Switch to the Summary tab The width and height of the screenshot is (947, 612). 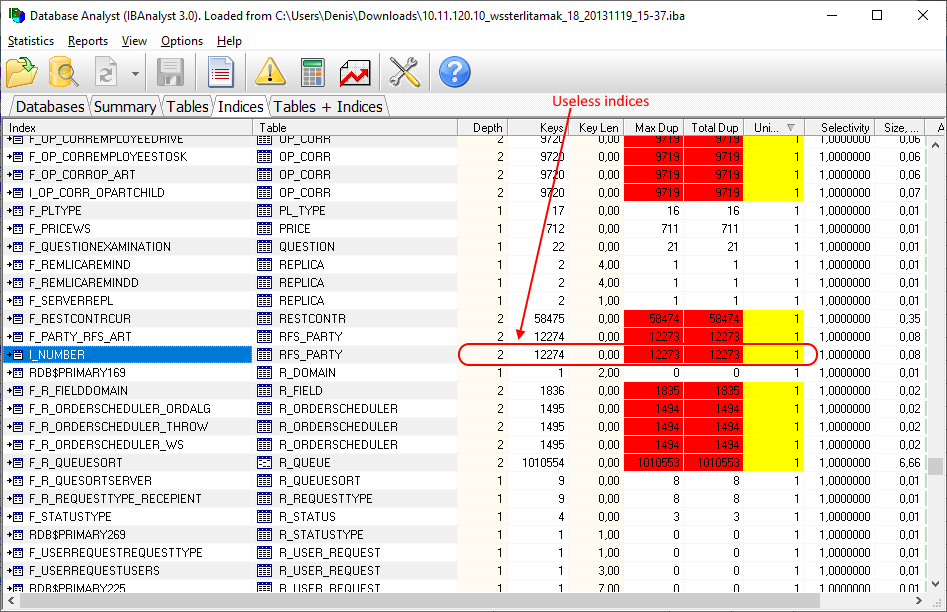(125, 106)
